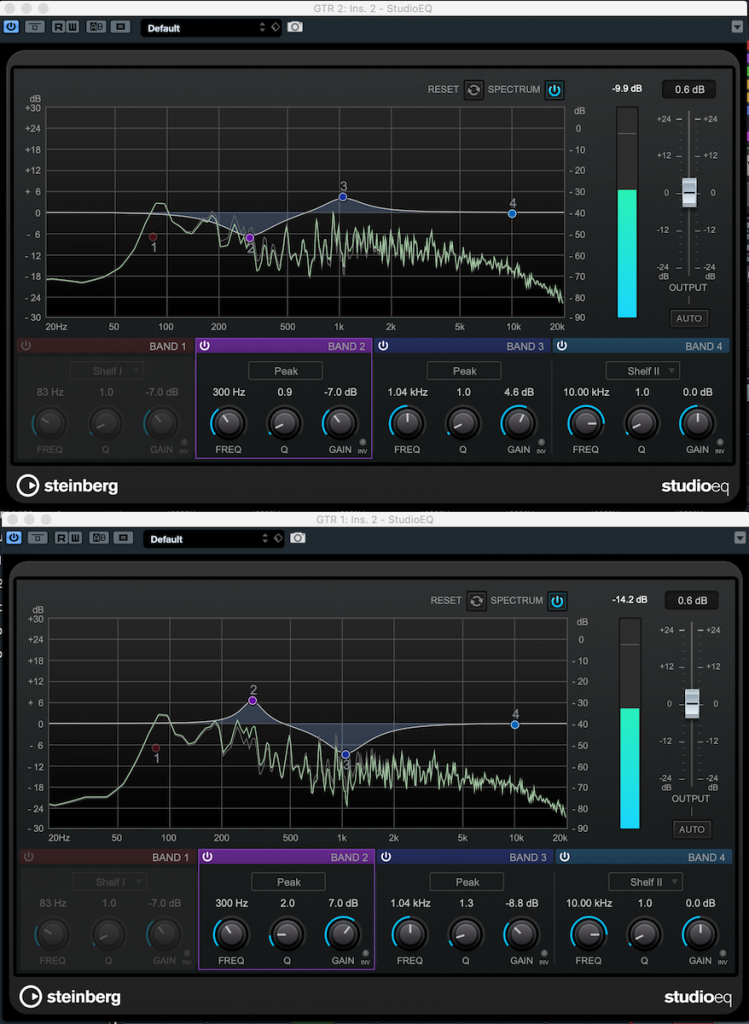The width and height of the screenshot is (749, 1024).
Task: Click Band 4 FREQ knob in GTR 2 EQ
Action: pos(586,423)
